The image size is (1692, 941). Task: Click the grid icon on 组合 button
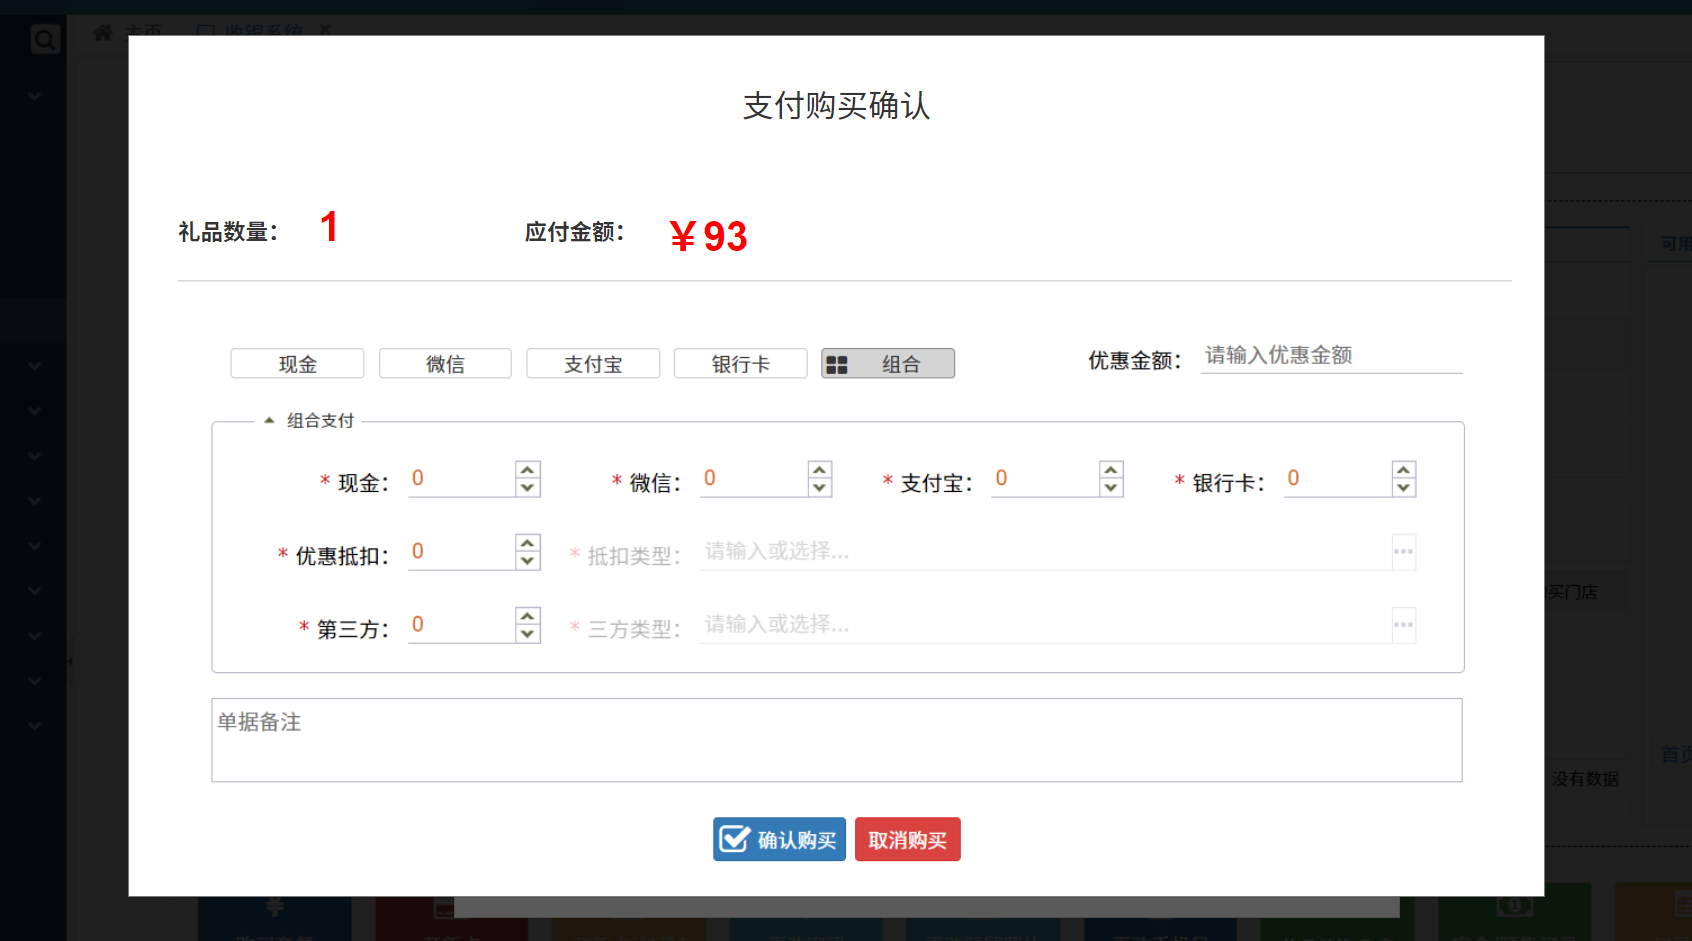point(837,365)
